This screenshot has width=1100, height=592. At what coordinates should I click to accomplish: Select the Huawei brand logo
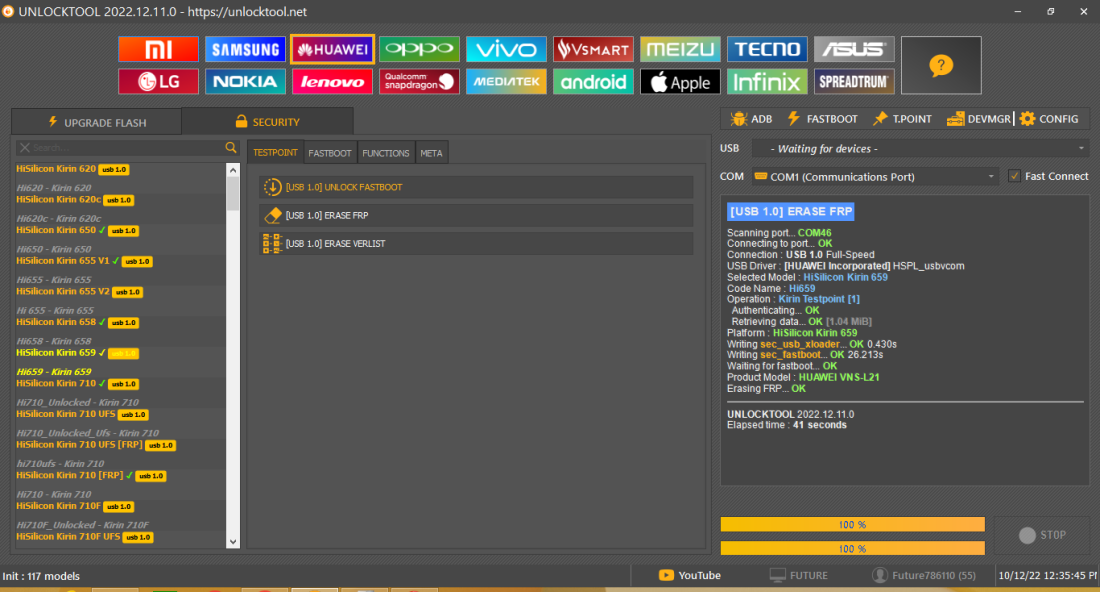[x=333, y=49]
